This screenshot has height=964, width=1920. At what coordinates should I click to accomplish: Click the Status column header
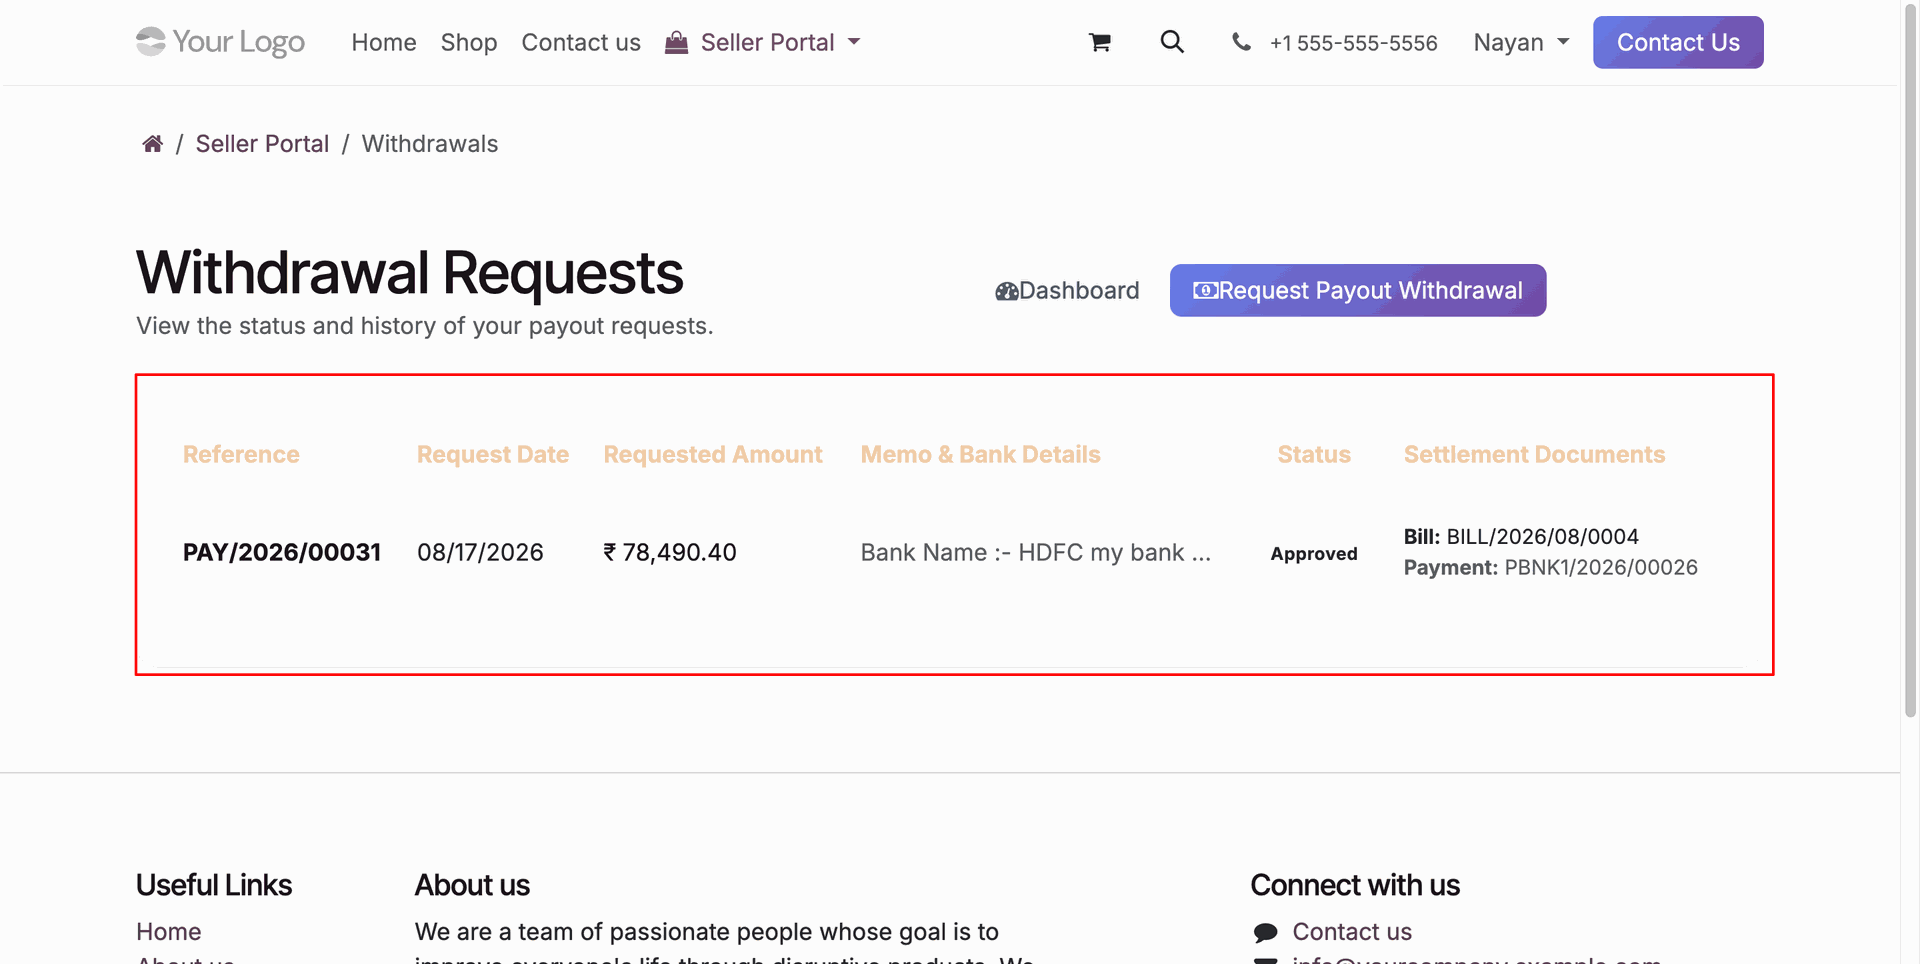1314,454
